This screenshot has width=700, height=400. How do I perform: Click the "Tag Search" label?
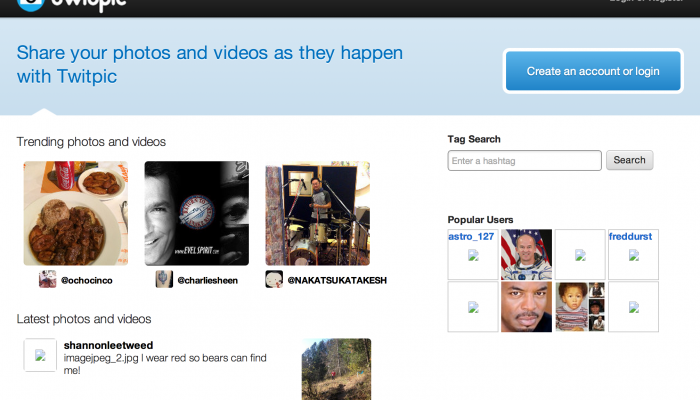point(474,139)
